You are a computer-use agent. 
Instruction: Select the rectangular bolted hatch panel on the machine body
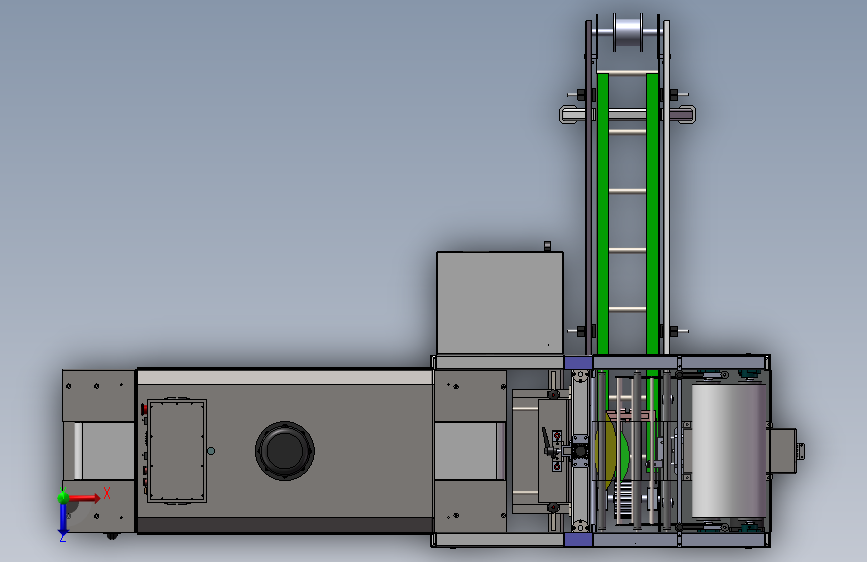[177, 451]
